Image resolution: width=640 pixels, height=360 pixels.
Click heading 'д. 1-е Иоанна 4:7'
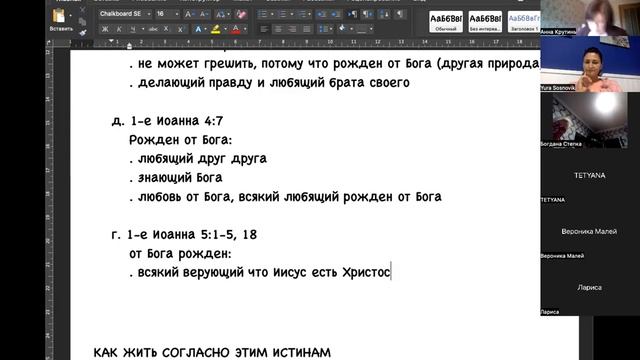(x=167, y=121)
